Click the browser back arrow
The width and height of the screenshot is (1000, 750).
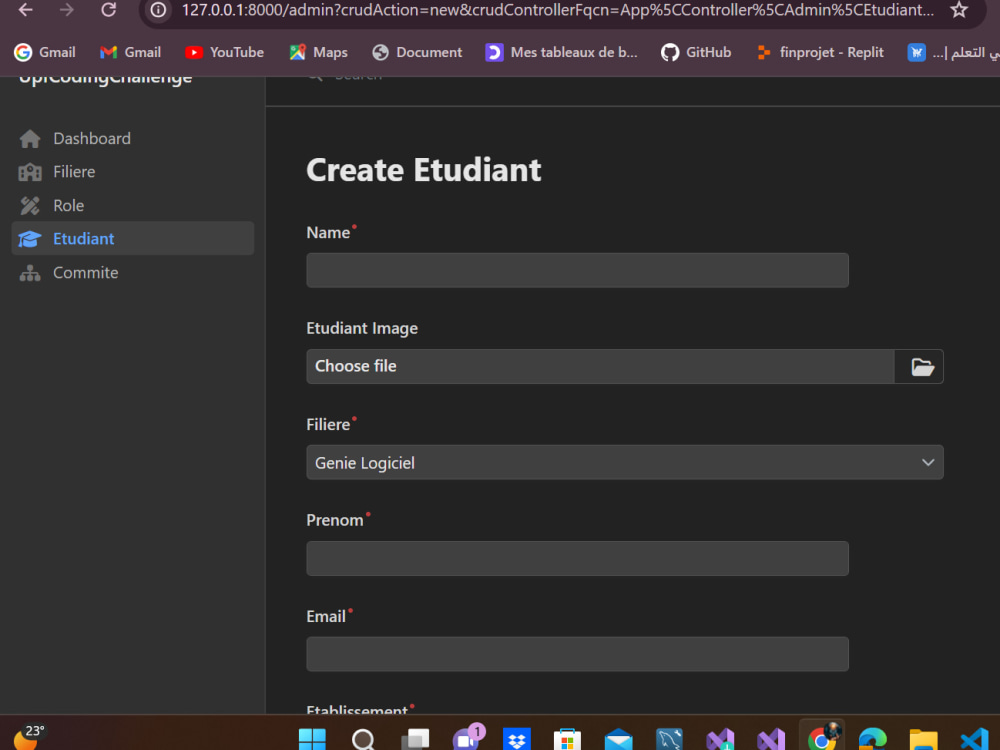coord(26,10)
